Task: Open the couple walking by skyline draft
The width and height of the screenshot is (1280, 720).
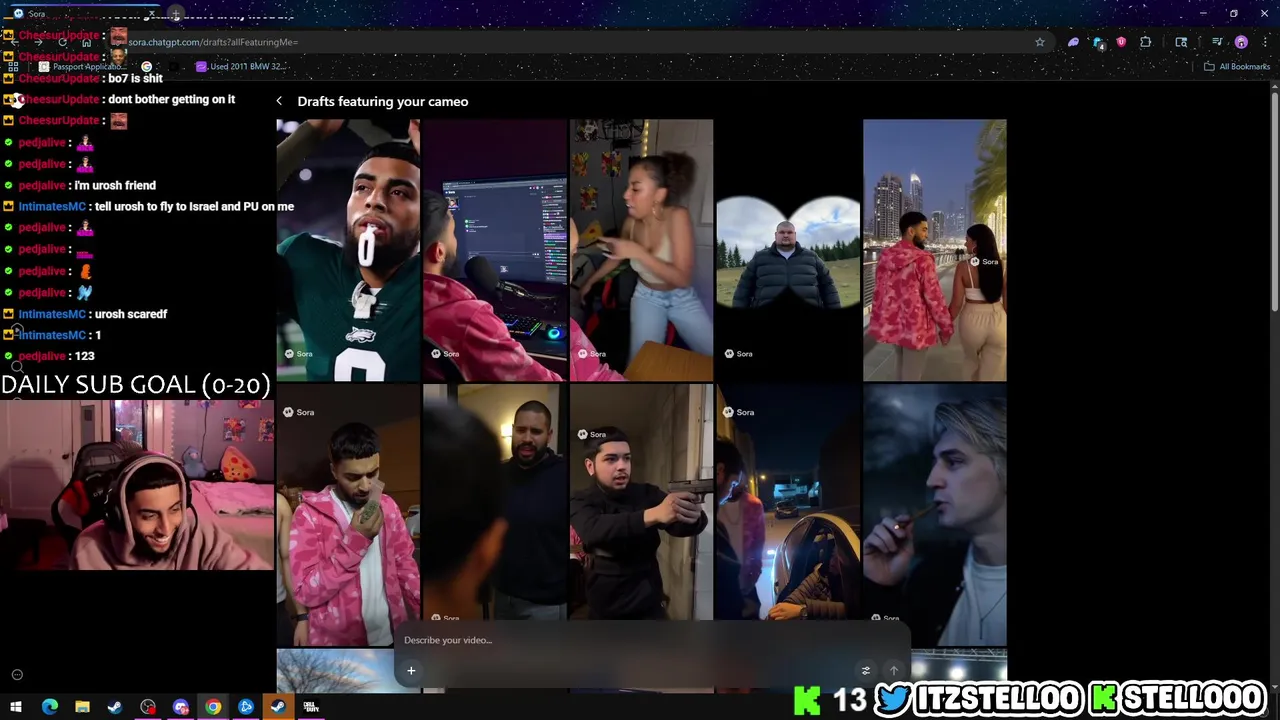Action: 935,250
